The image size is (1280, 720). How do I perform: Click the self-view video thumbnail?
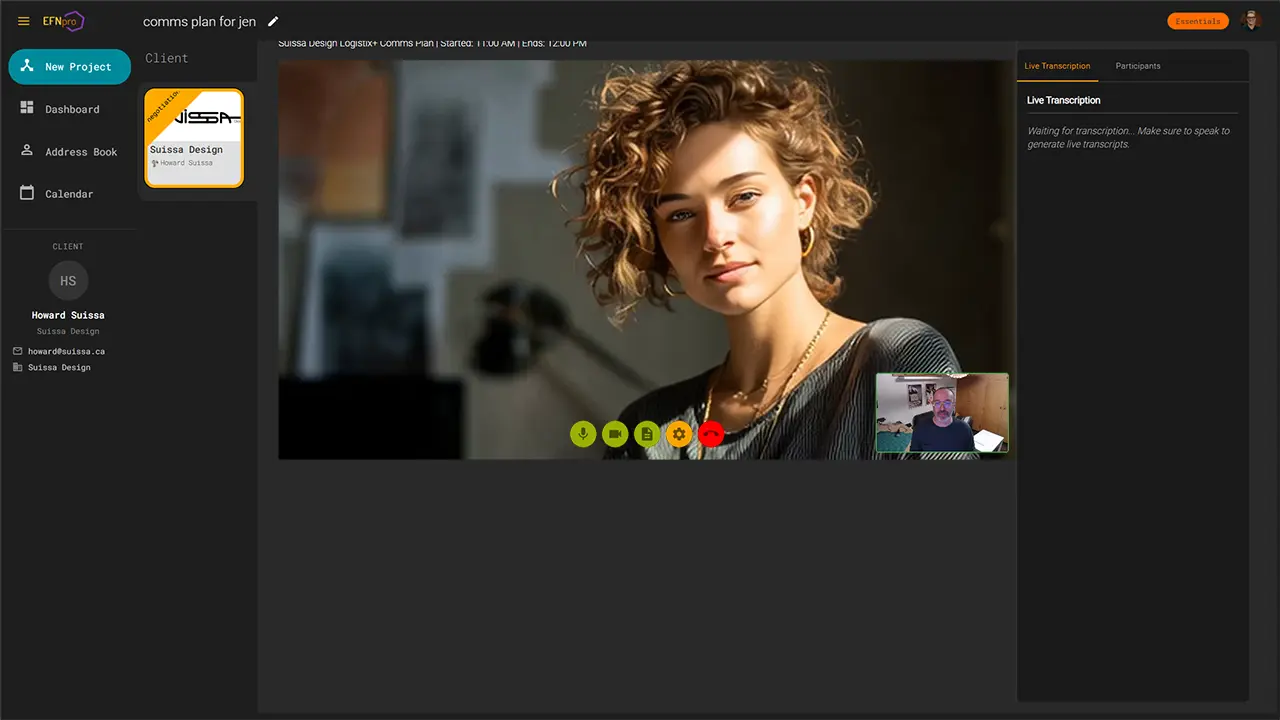click(x=942, y=413)
